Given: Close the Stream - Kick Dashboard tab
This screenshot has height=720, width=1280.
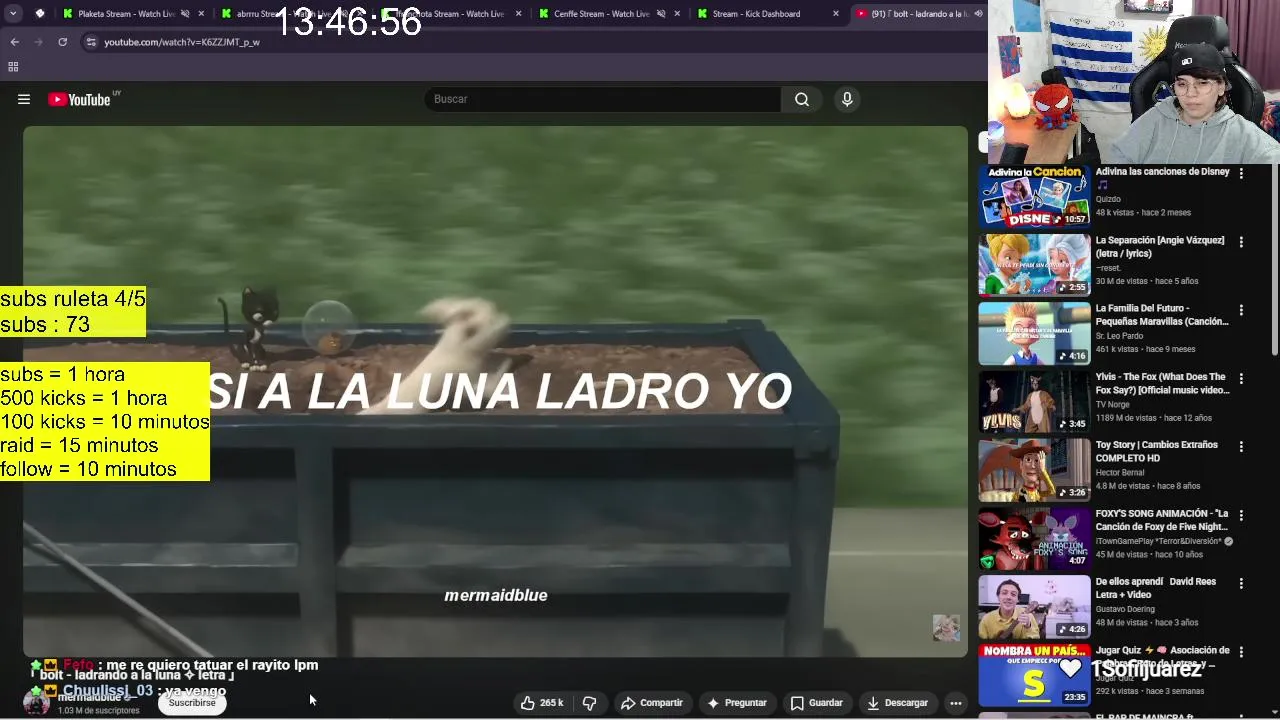Looking at the screenshot, I should click(x=836, y=14).
